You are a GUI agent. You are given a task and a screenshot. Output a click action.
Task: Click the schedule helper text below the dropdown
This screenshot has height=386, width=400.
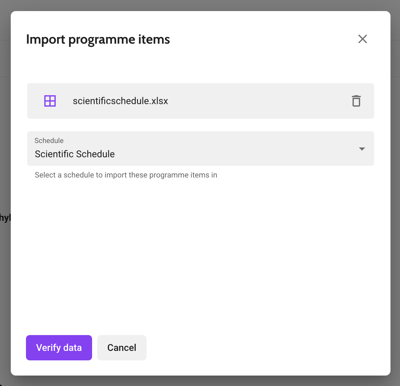coord(126,175)
